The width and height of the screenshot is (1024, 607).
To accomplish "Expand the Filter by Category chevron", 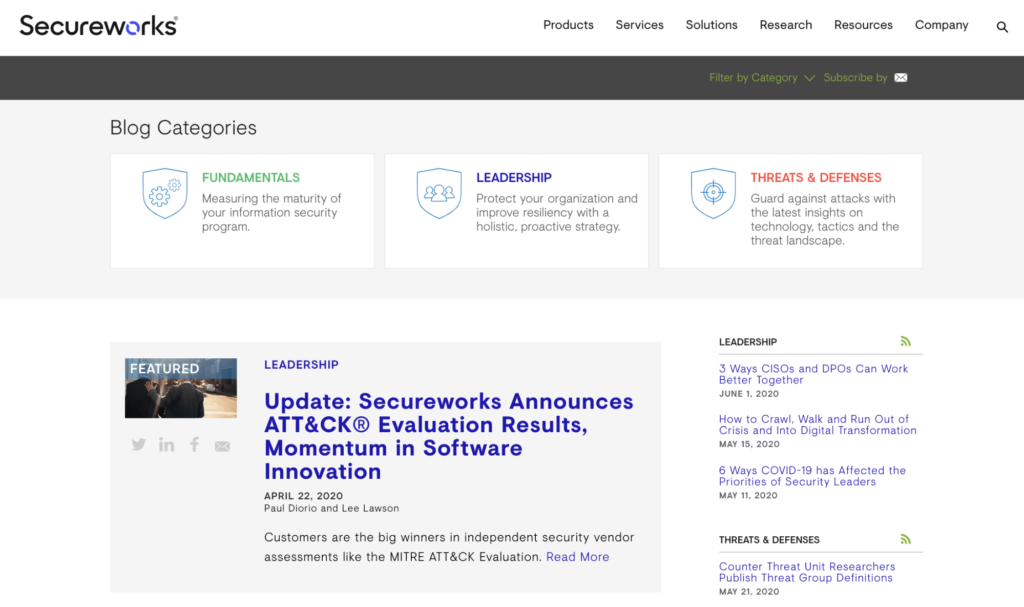I will coord(809,78).
